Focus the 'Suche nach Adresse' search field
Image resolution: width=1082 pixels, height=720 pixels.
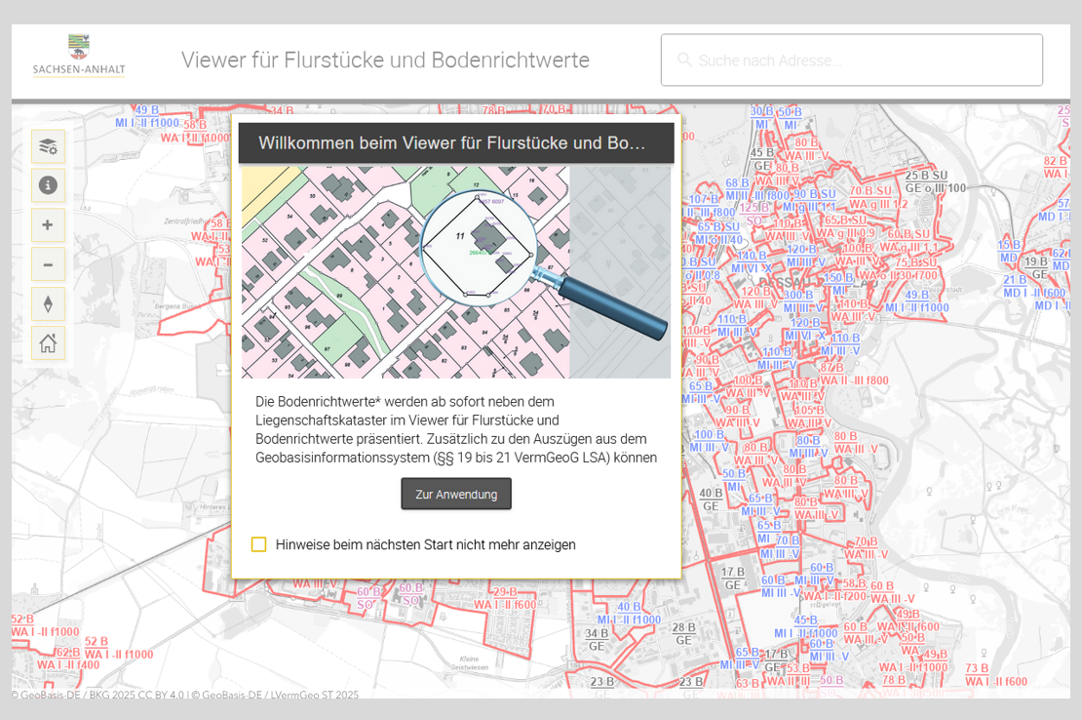coord(860,60)
